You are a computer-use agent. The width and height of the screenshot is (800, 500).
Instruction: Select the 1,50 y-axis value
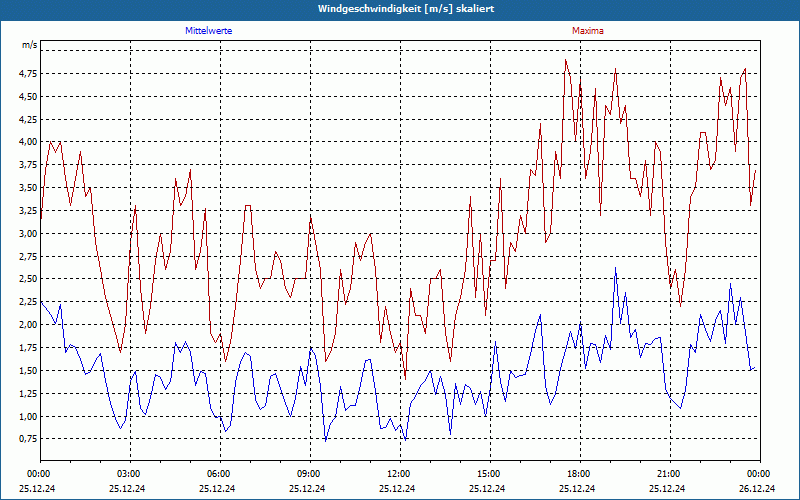click(29, 370)
